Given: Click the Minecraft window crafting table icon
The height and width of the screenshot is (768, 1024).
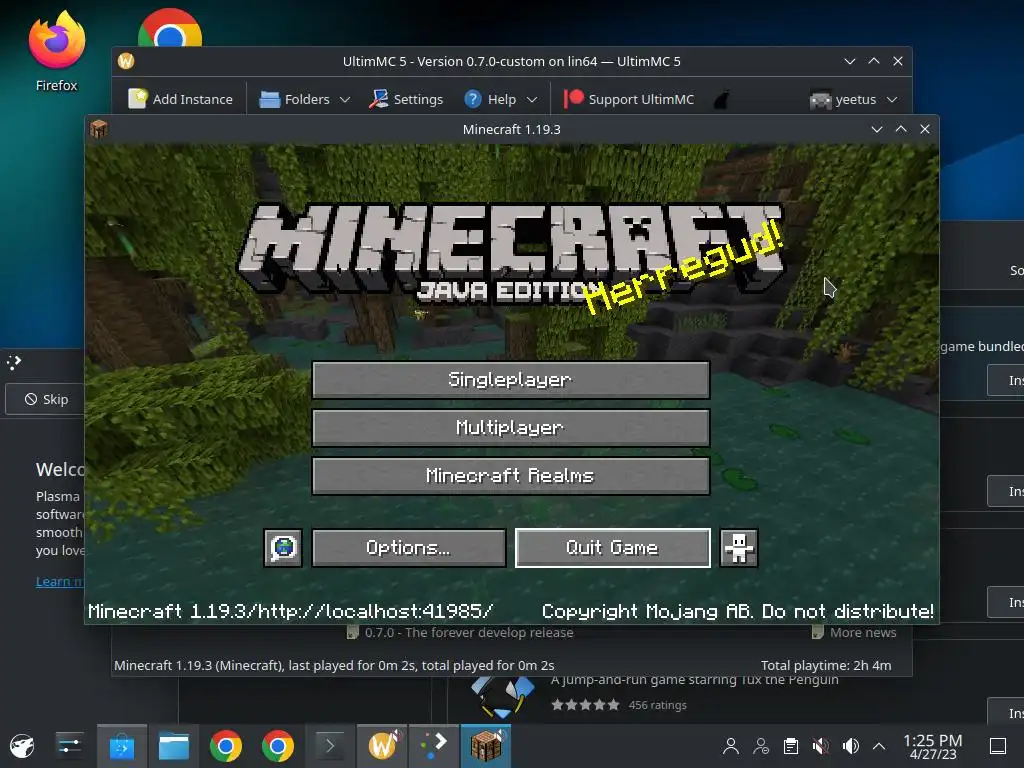Looking at the screenshot, I should pyautogui.click(x=99, y=129).
